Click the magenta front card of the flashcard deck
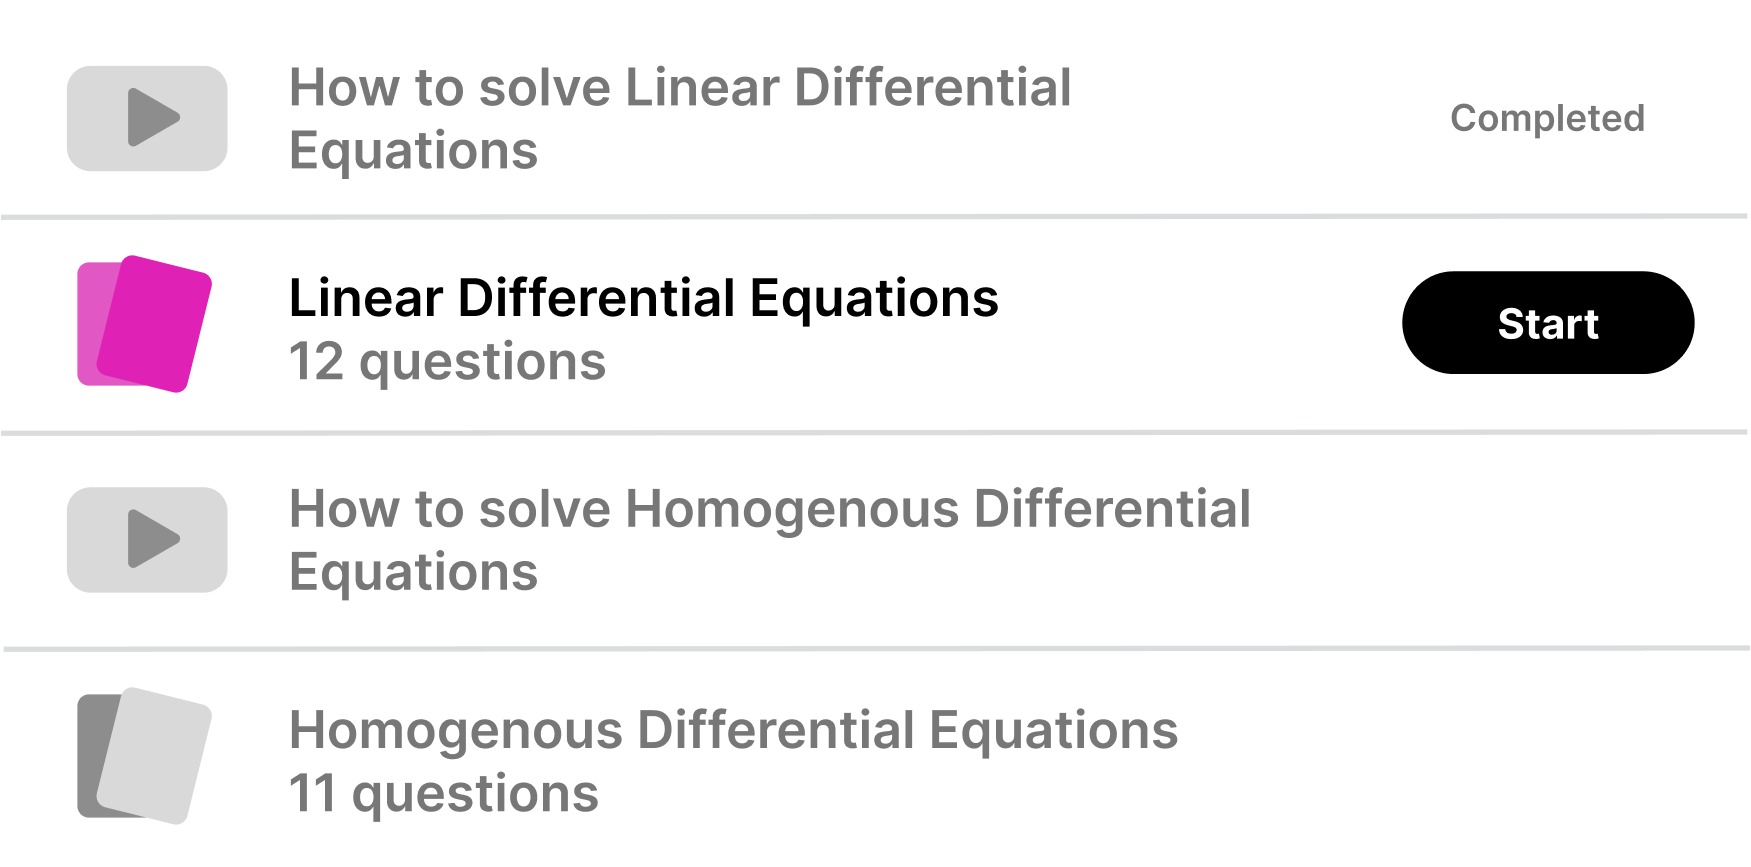Screen dimensions: 1751x867 pos(155,323)
